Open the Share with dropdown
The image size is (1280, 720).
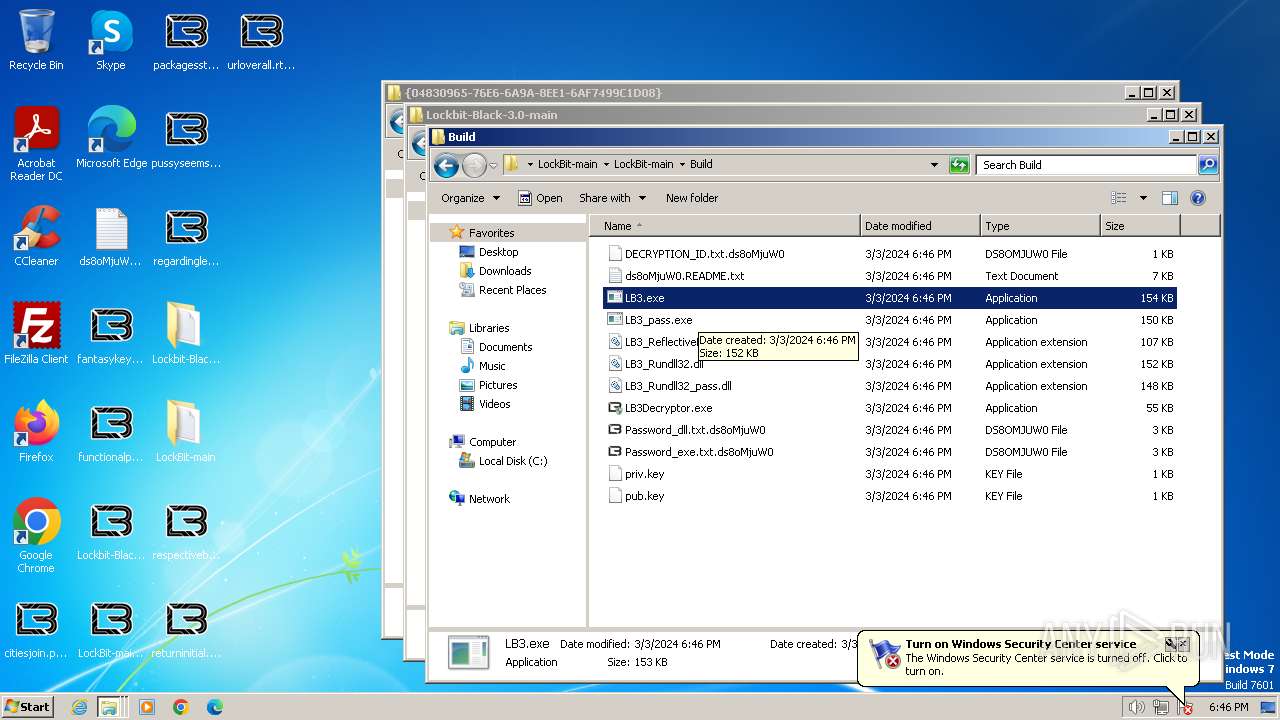click(612, 198)
